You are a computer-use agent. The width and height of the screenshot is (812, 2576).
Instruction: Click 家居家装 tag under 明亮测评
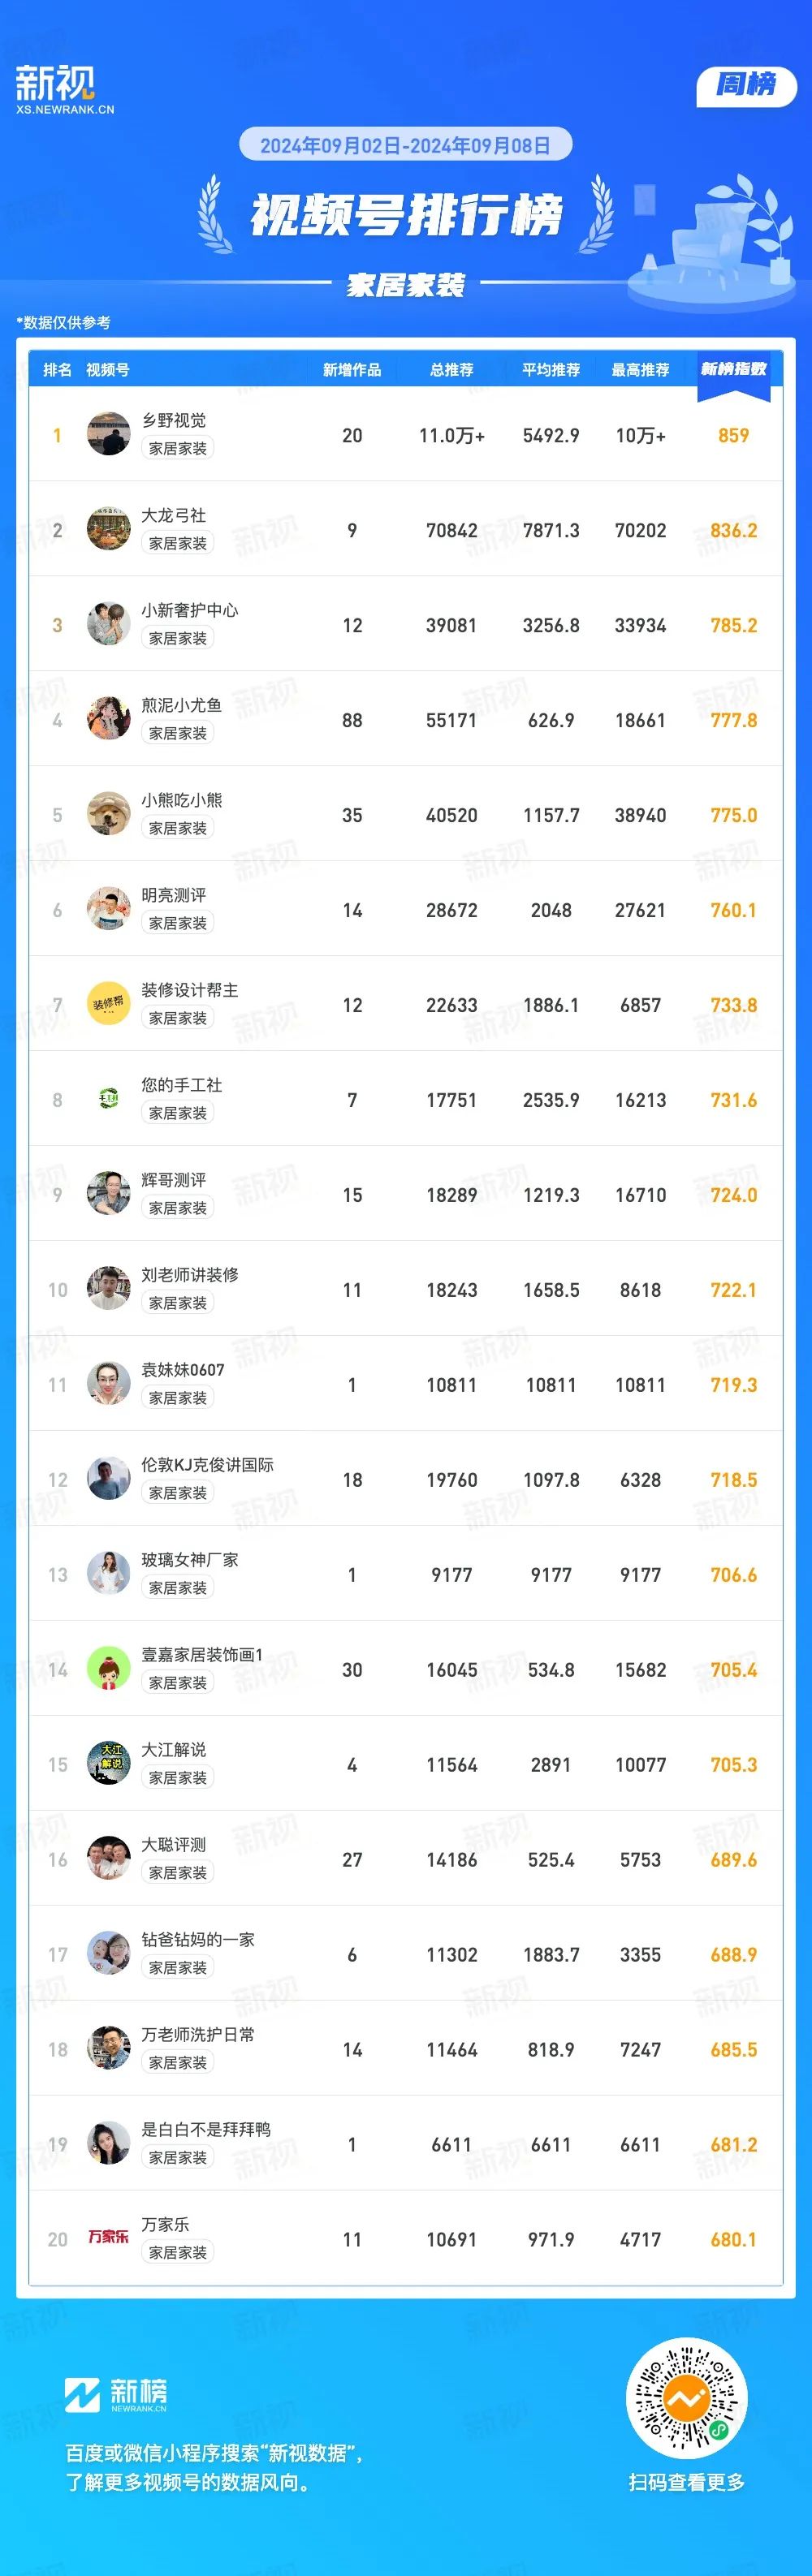178,923
